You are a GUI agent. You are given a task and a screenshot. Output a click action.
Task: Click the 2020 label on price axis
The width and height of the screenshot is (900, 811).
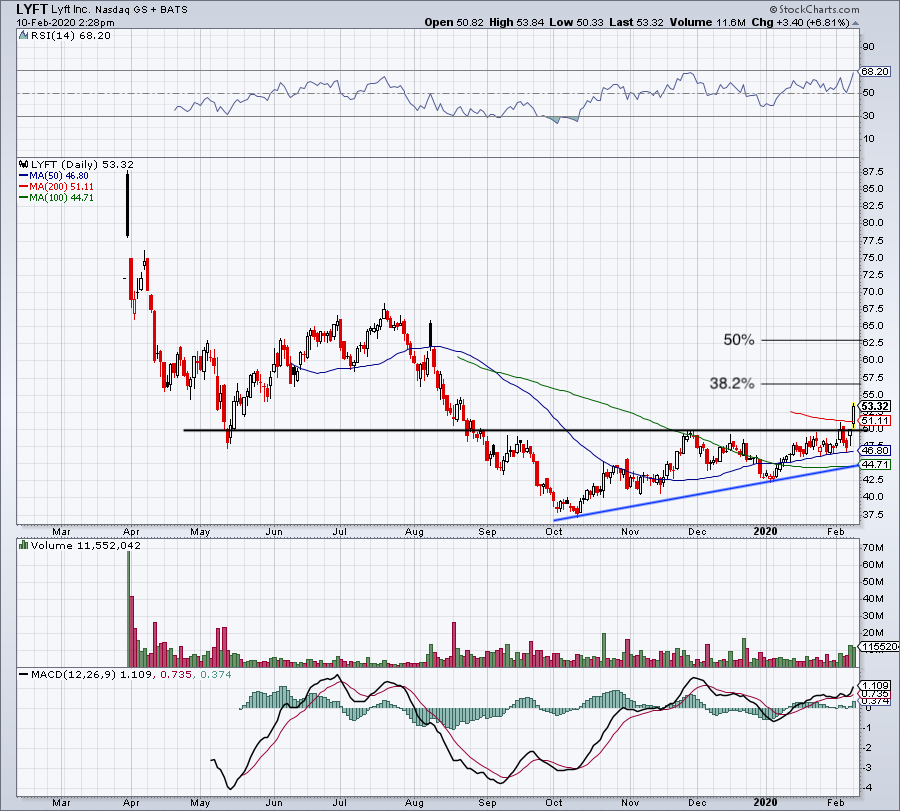click(765, 531)
